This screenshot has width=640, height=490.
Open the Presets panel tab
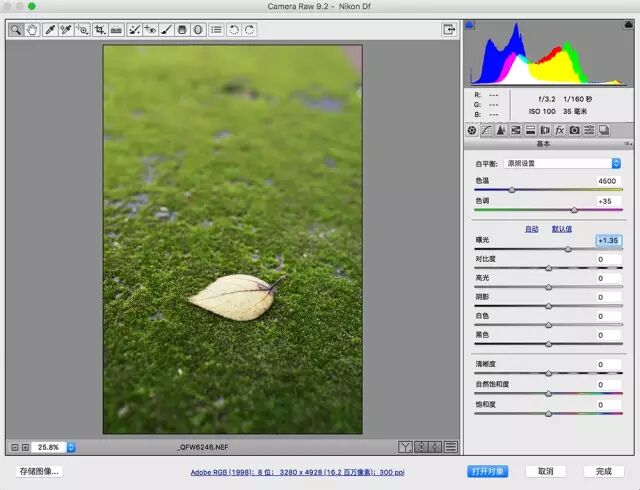(x=589, y=130)
